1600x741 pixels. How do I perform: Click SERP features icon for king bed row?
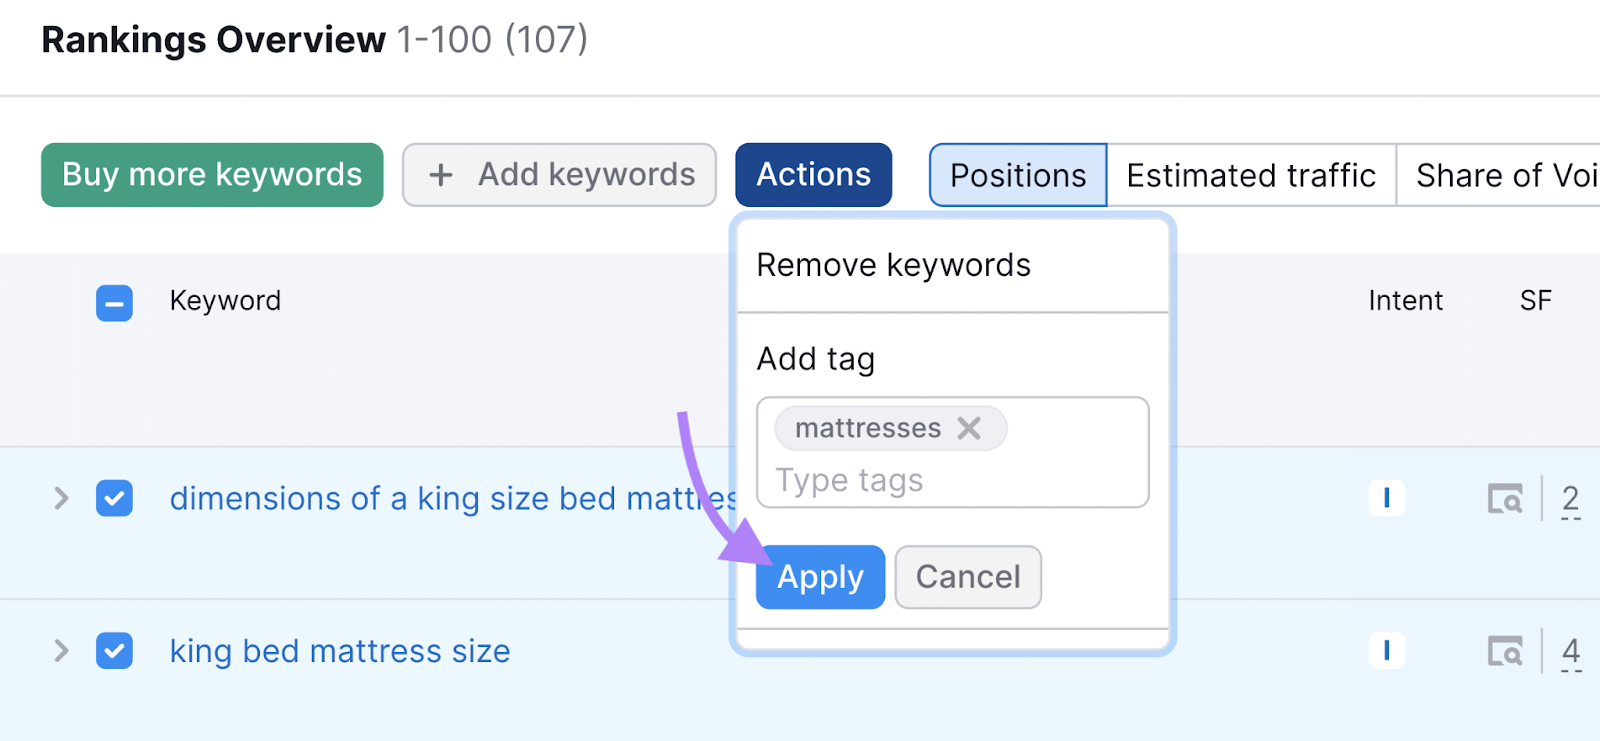1504,651
